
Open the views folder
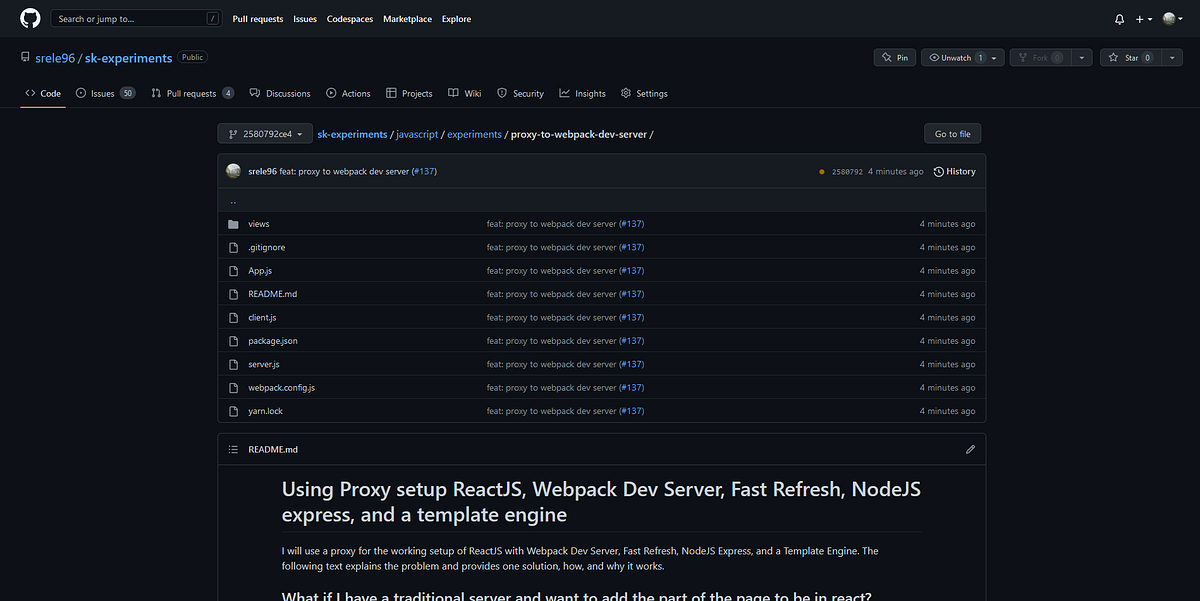259,224
